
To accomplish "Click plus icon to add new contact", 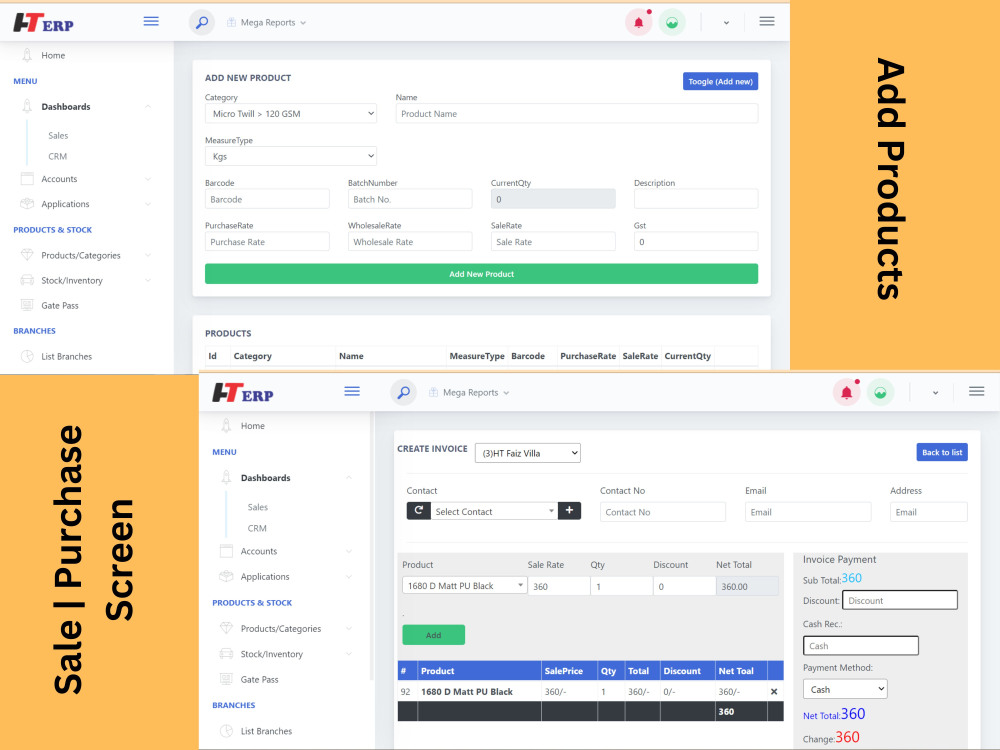I will click(569, 511).
